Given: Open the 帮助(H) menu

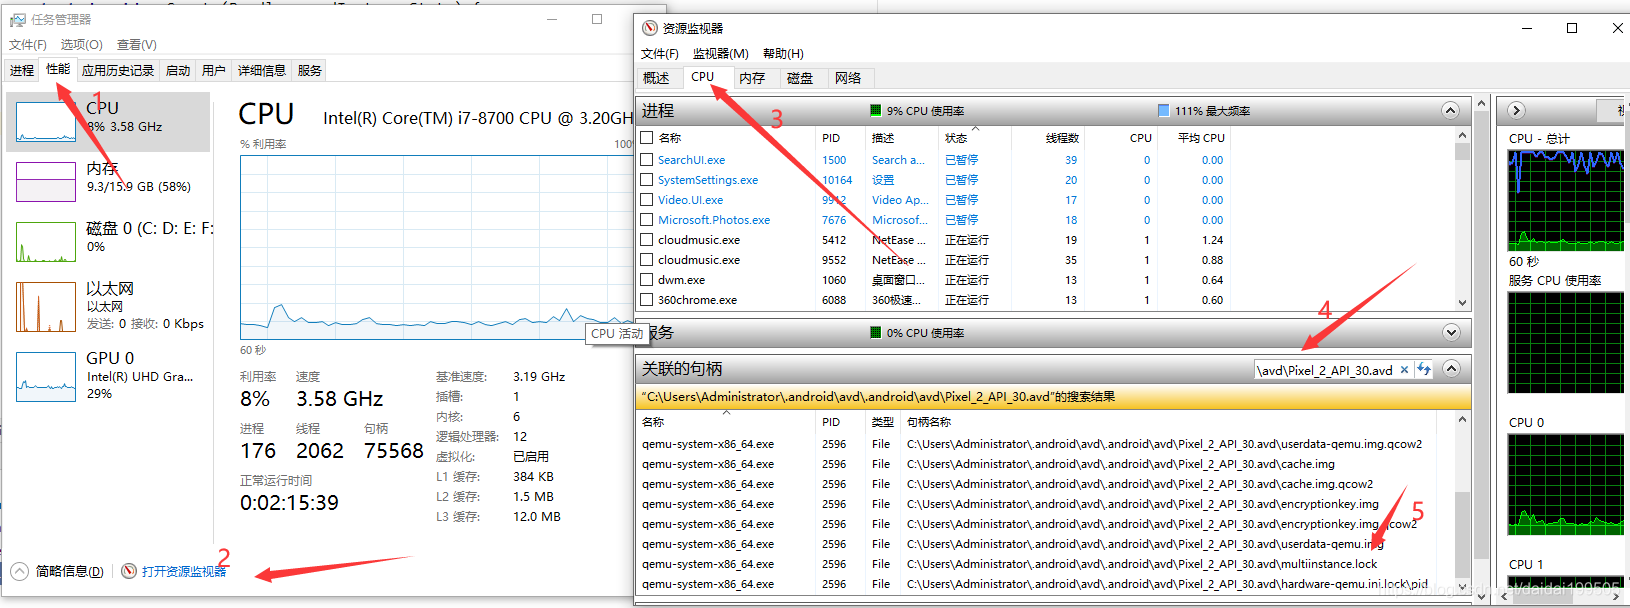Looking at the screenshot, I should (783, 54).
